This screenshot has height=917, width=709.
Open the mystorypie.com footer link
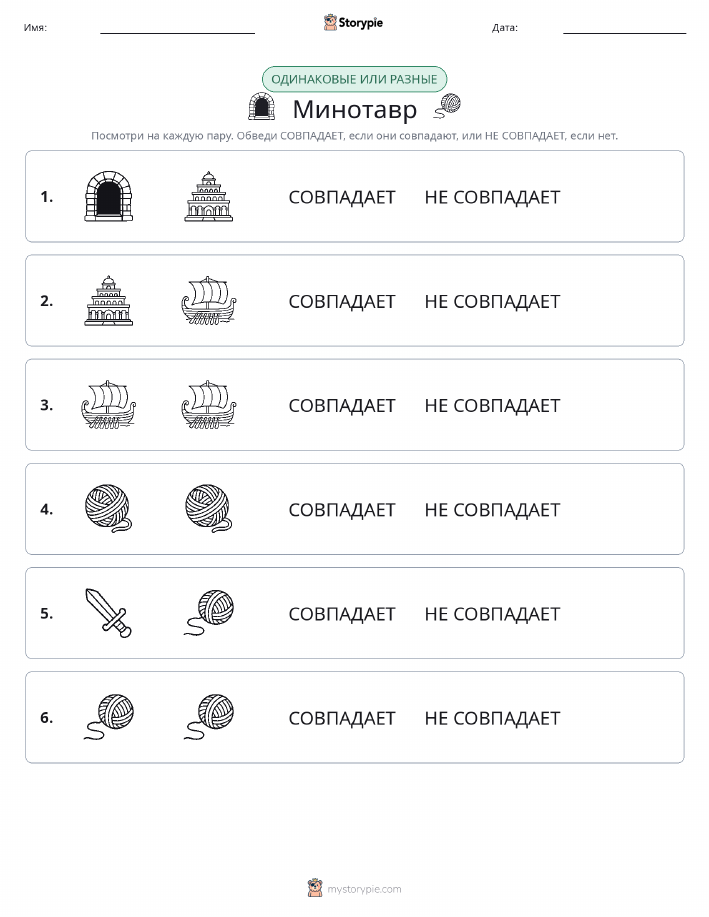point(354,888)
